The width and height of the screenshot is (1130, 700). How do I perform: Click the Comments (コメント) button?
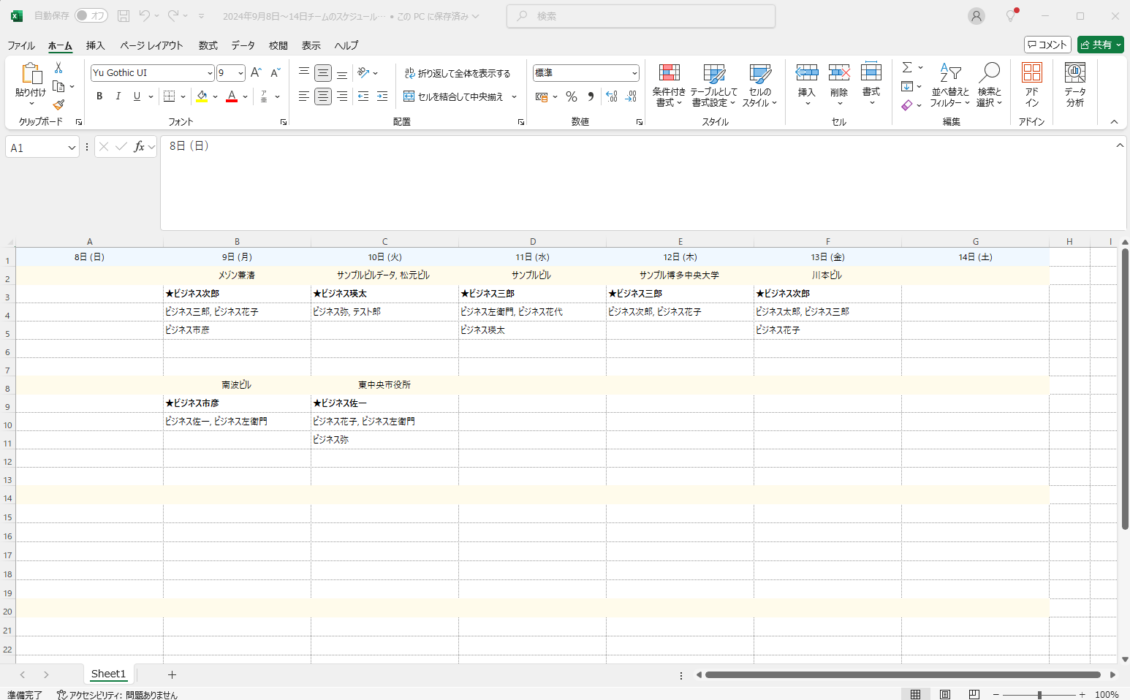[x=1047, y=45]
